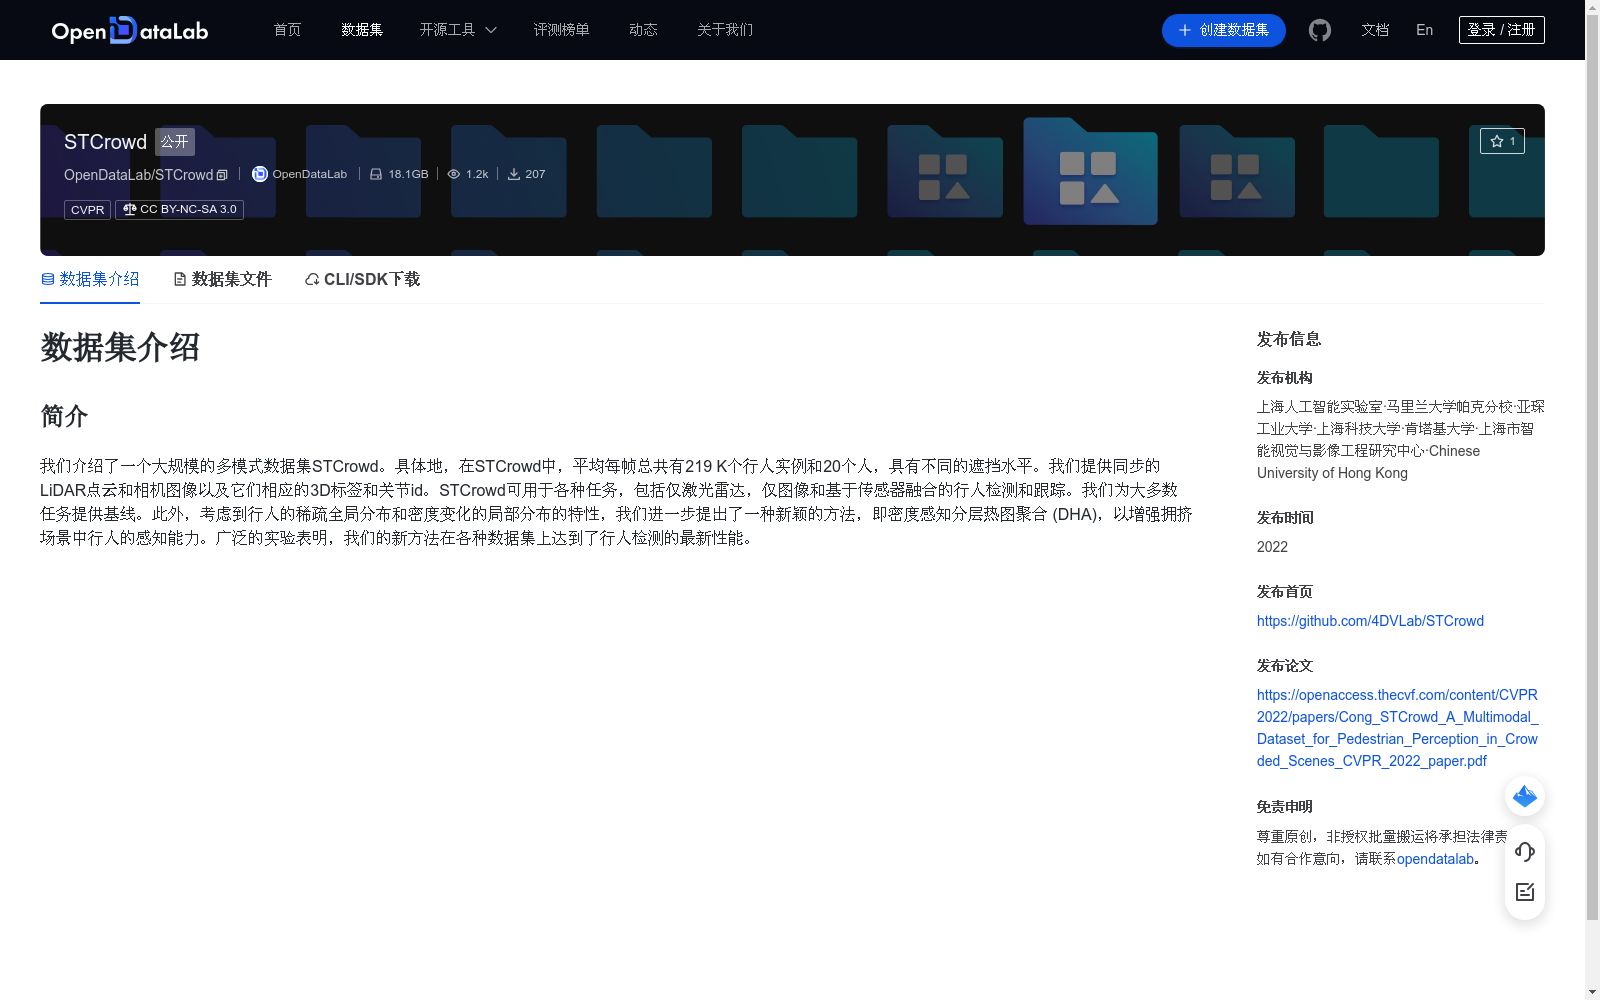Select the 数据集介绍 tab
Image resolution: width=1600 pixels, height=1000 pixels.
90,279
